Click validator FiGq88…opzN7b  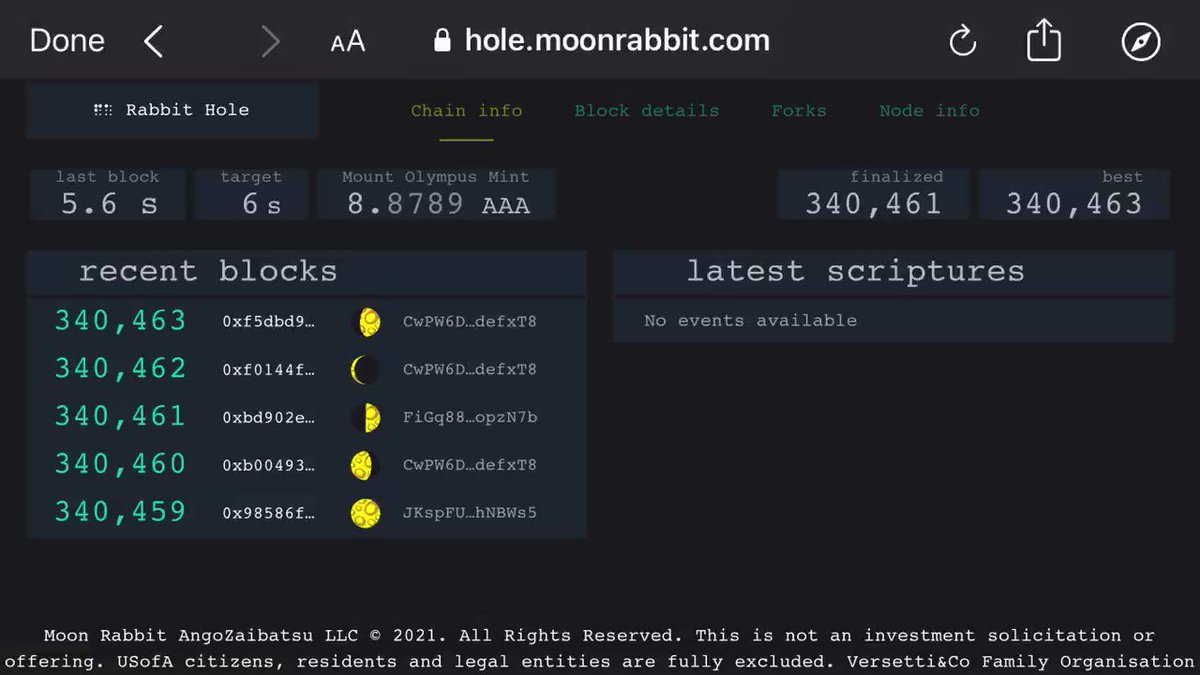tap(470, 417)
